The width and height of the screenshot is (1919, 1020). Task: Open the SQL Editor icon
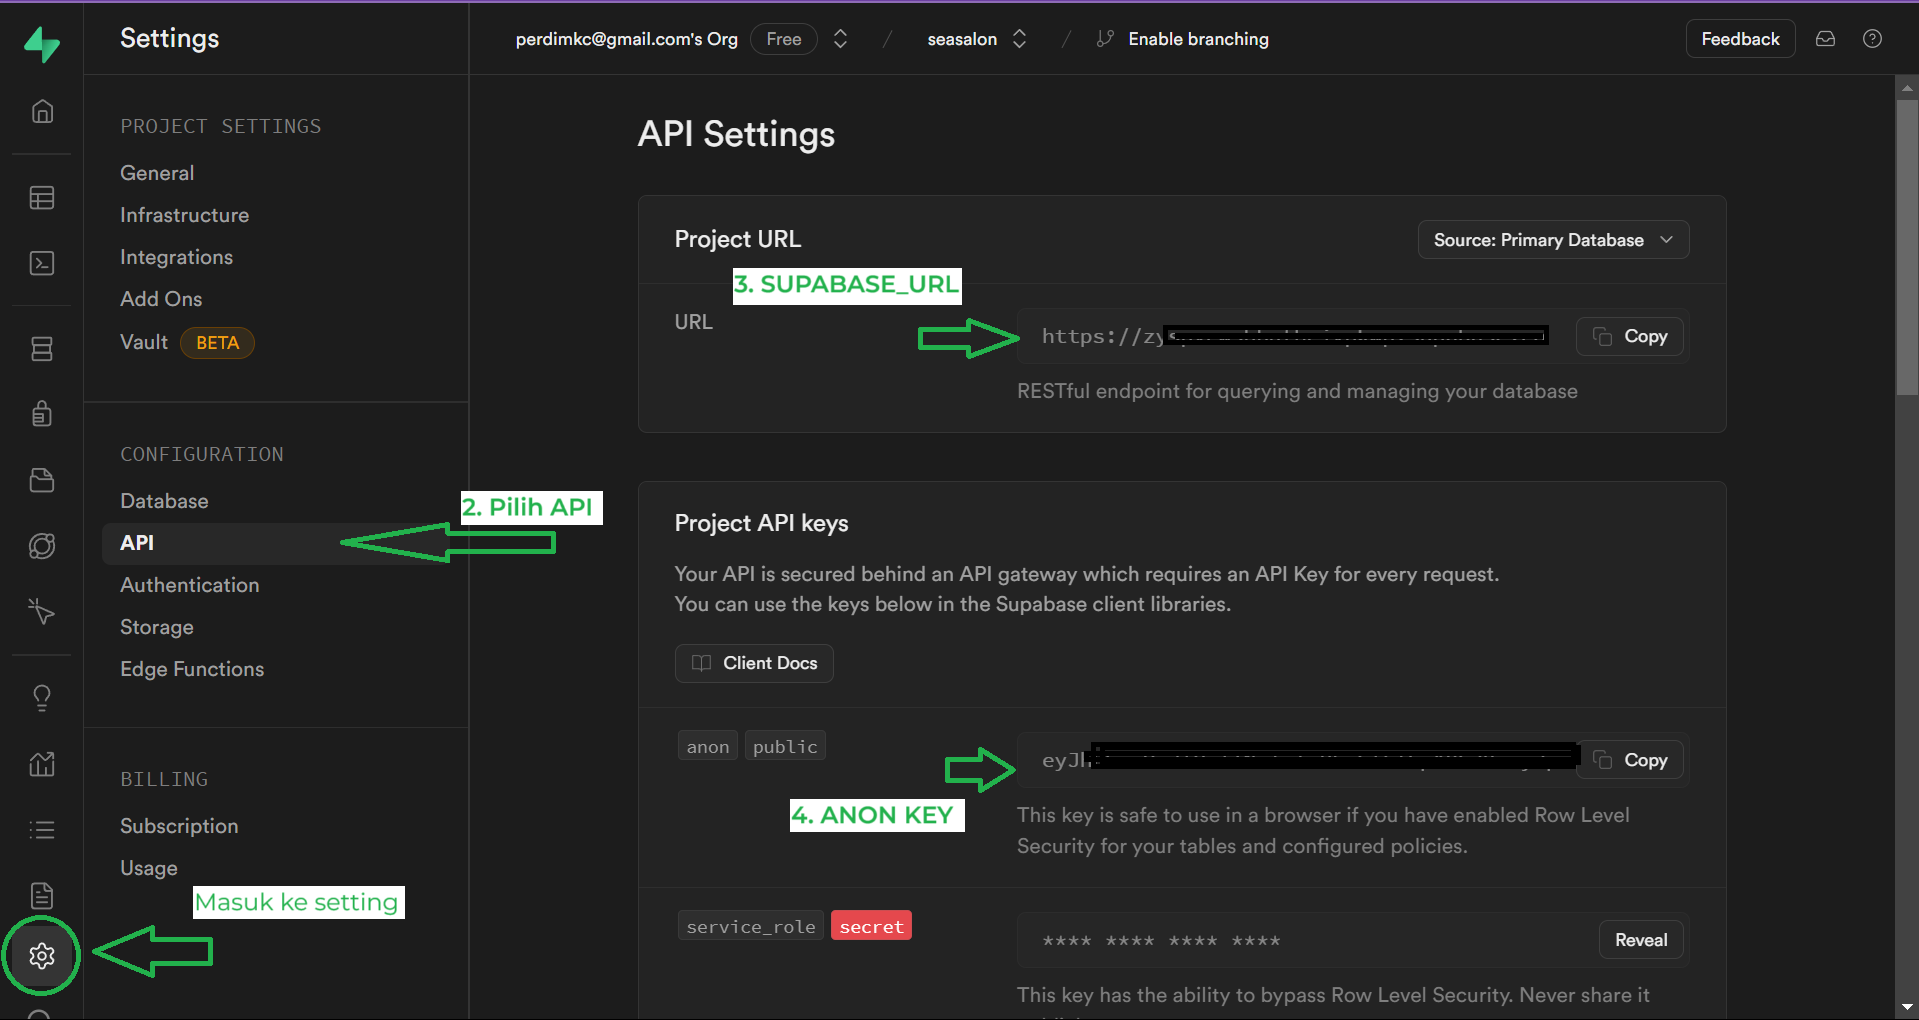pyautogui.click(x=42, y=263)
